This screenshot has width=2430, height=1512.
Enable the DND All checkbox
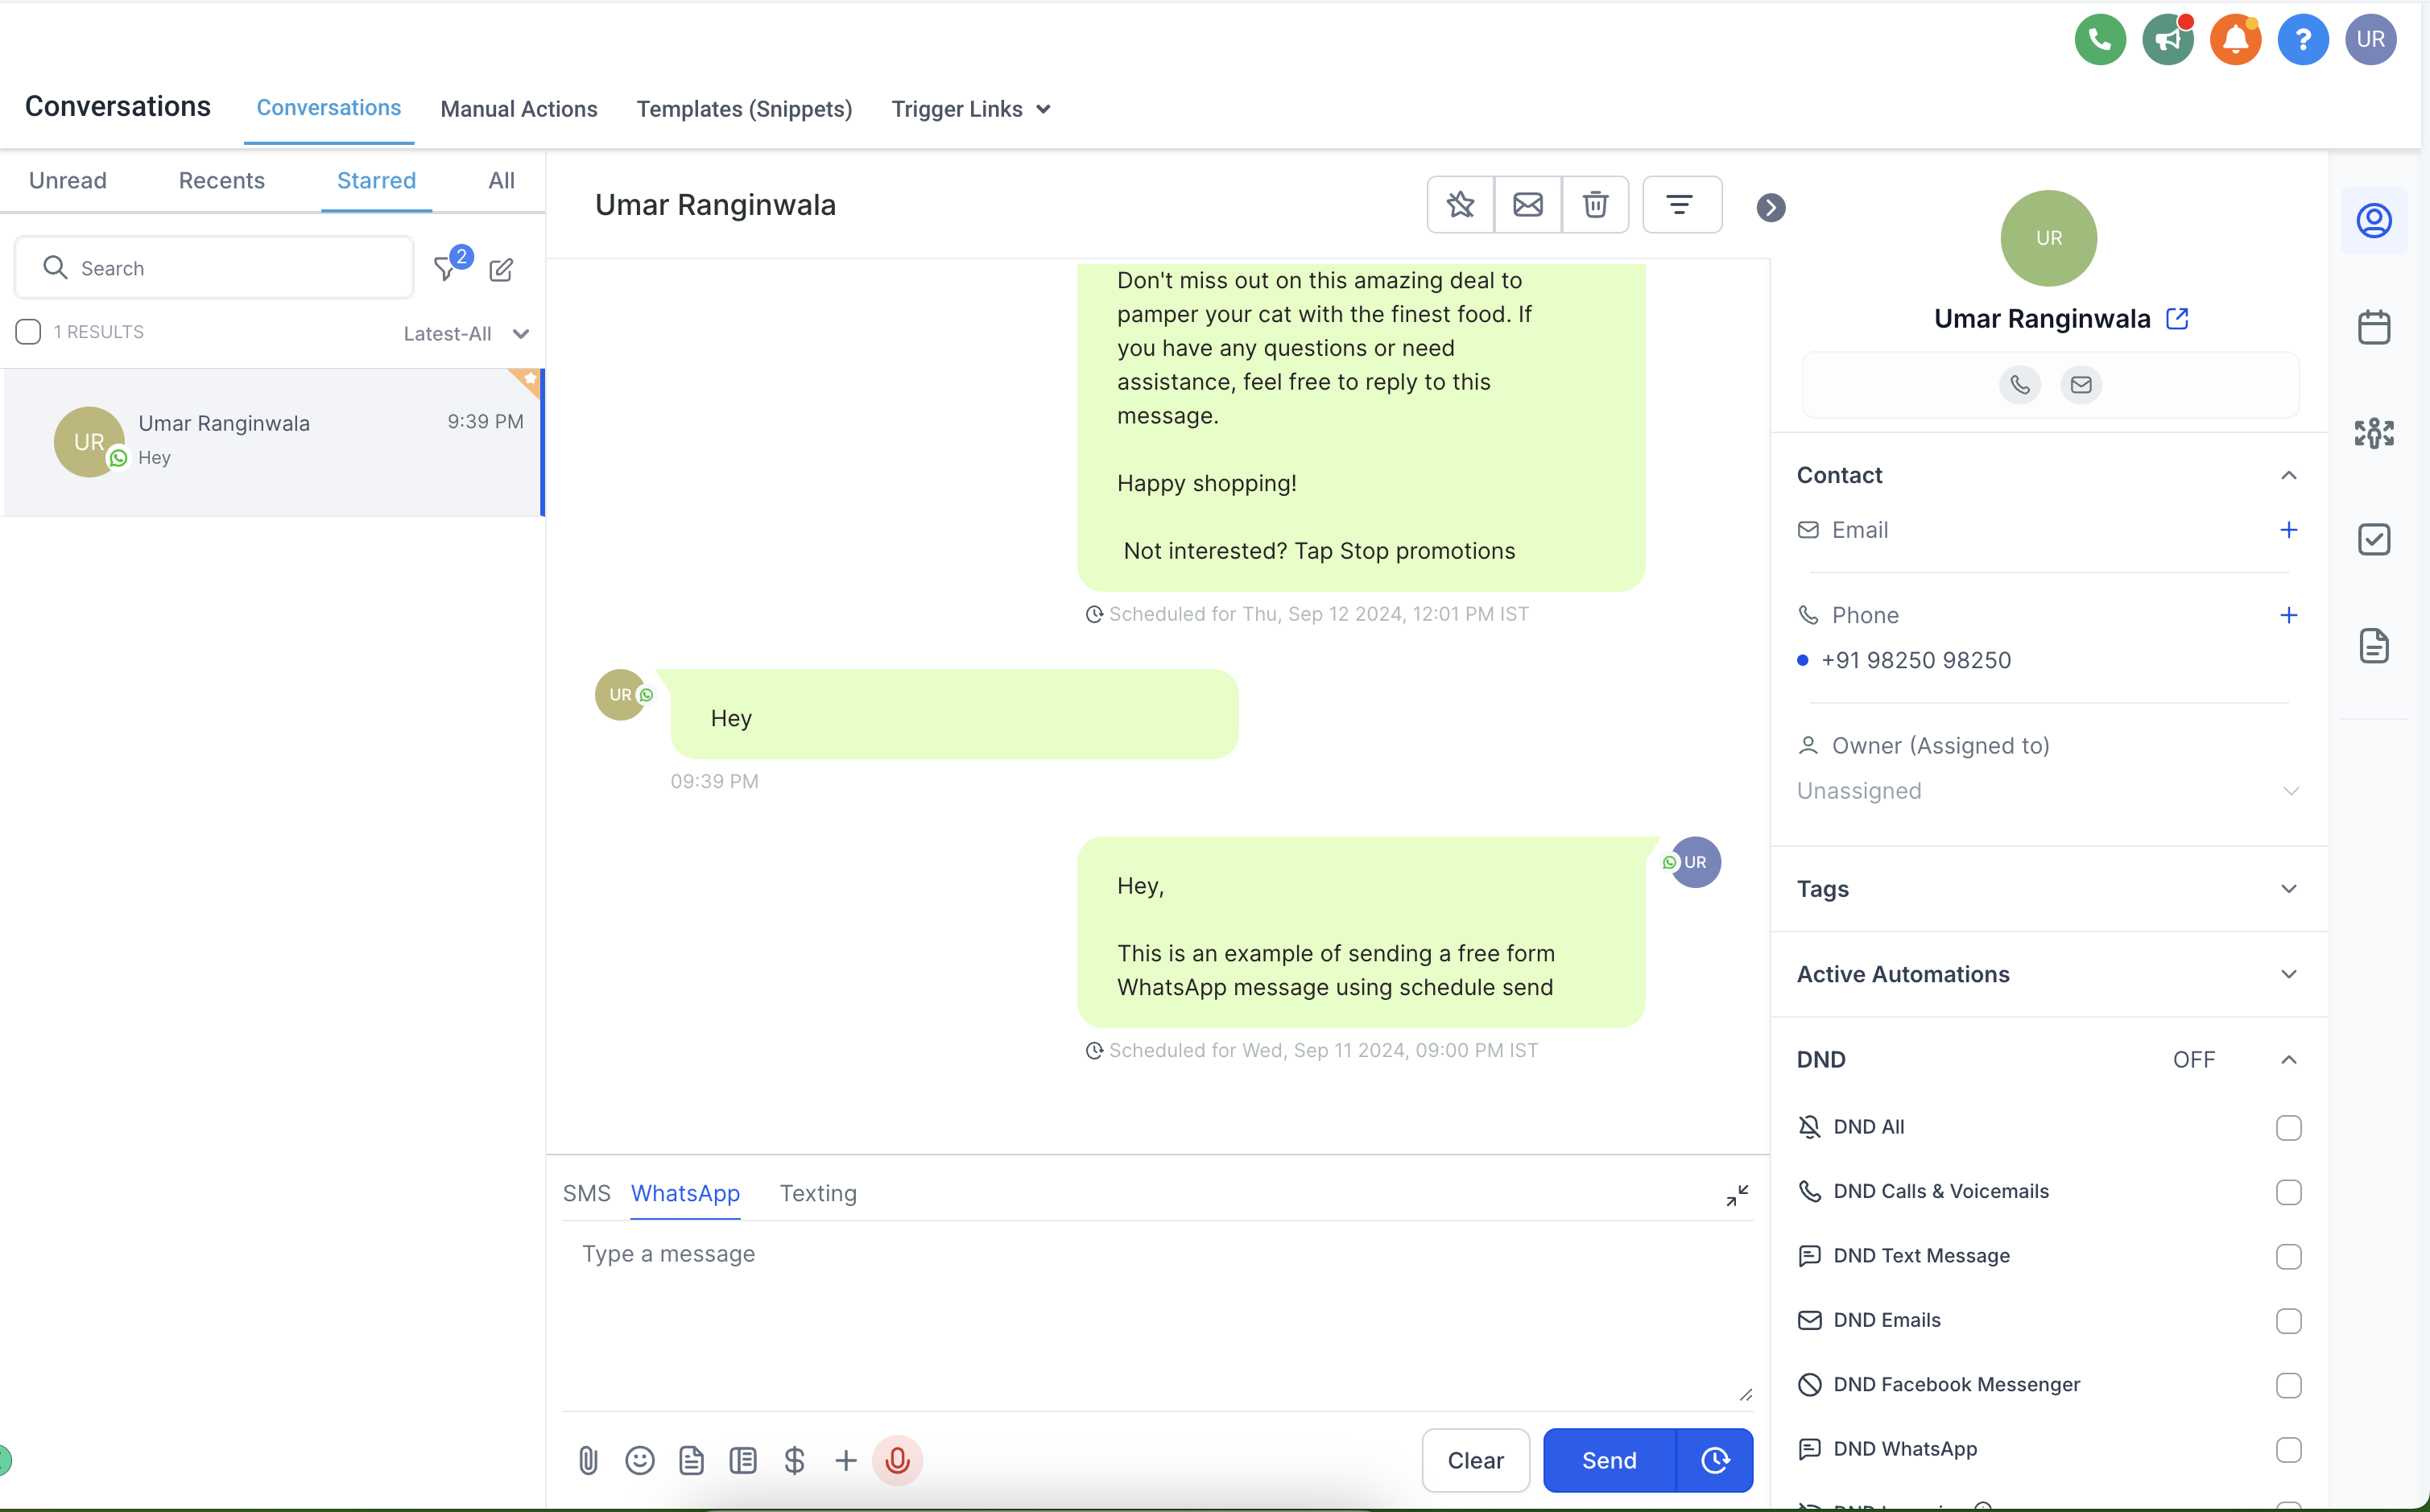coord(2288,1128)
